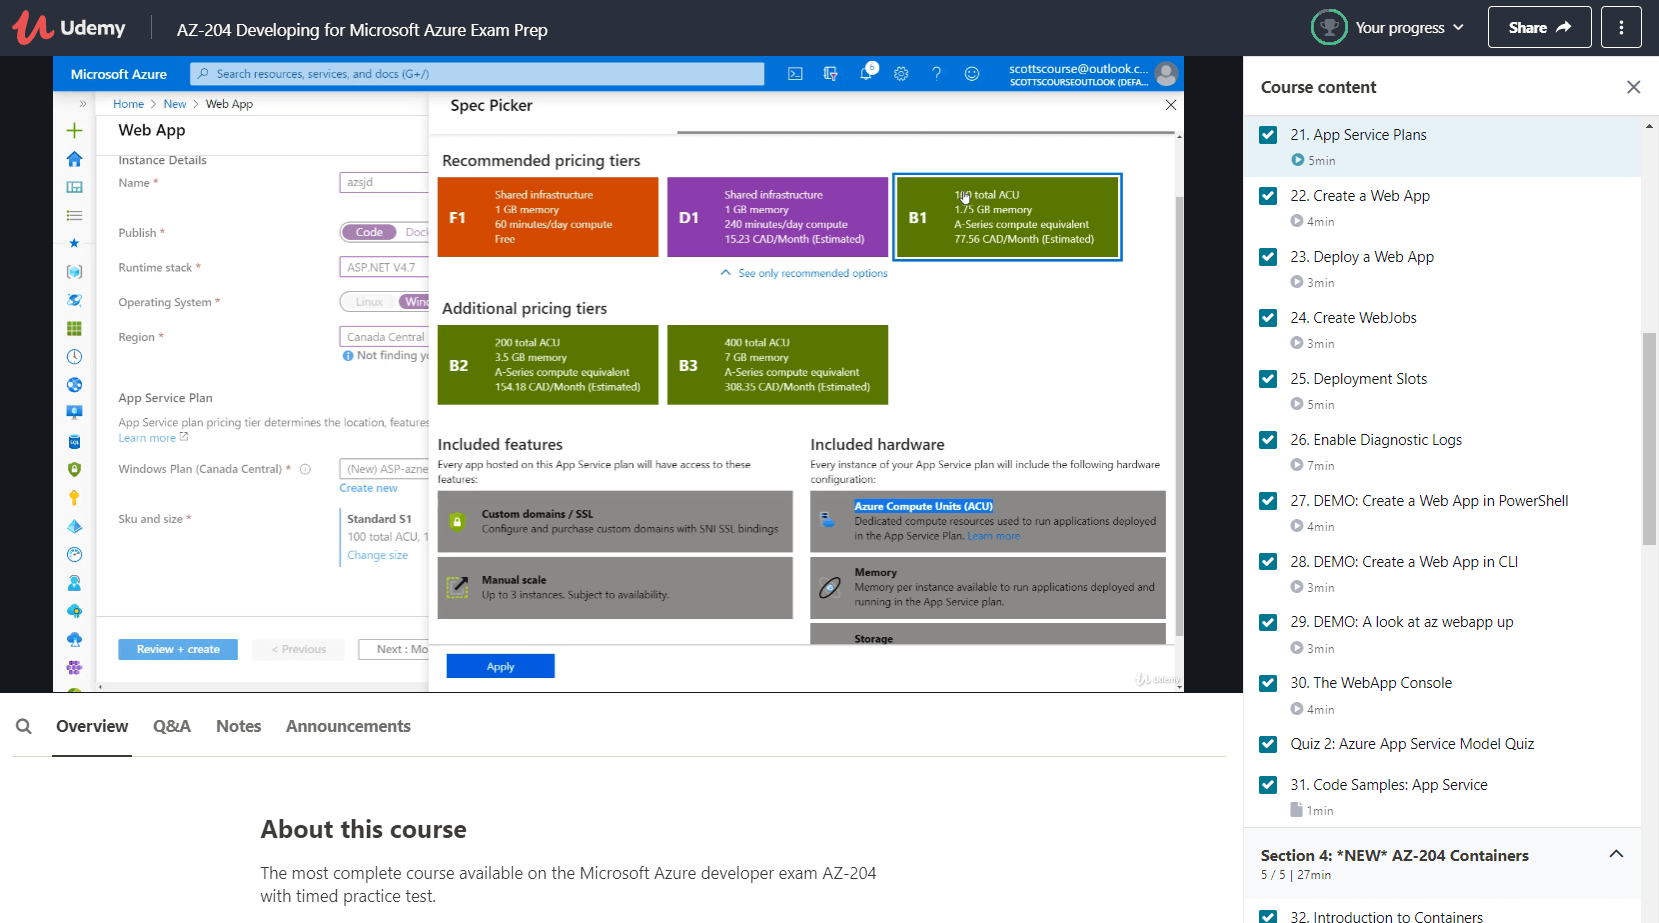Toggle checkbox for 28. DEMO Web App in CLI

(1268, 562)
